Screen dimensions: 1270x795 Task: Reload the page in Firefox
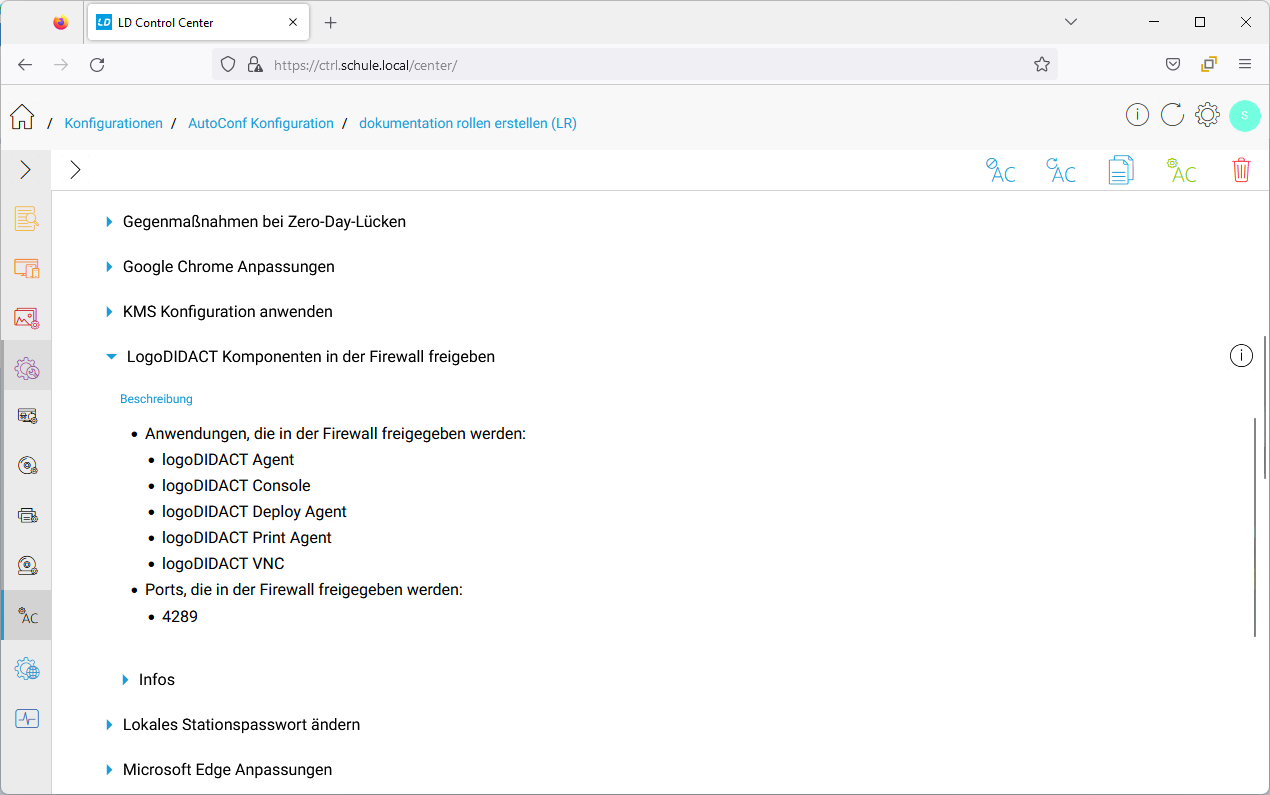click(x=97, y=64)
